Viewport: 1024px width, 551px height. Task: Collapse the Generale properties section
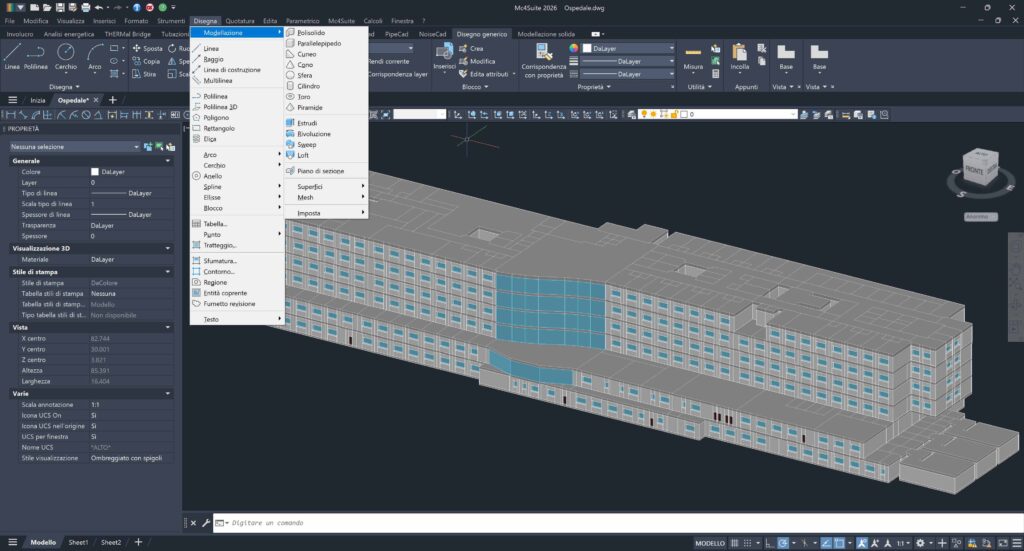coord(168,161)
